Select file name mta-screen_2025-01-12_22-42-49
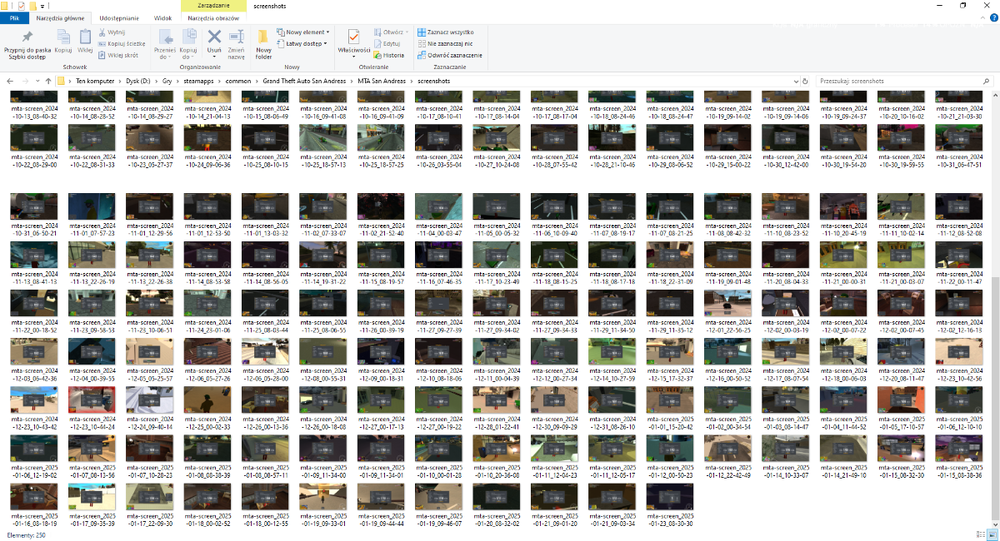 click(728, 471)
